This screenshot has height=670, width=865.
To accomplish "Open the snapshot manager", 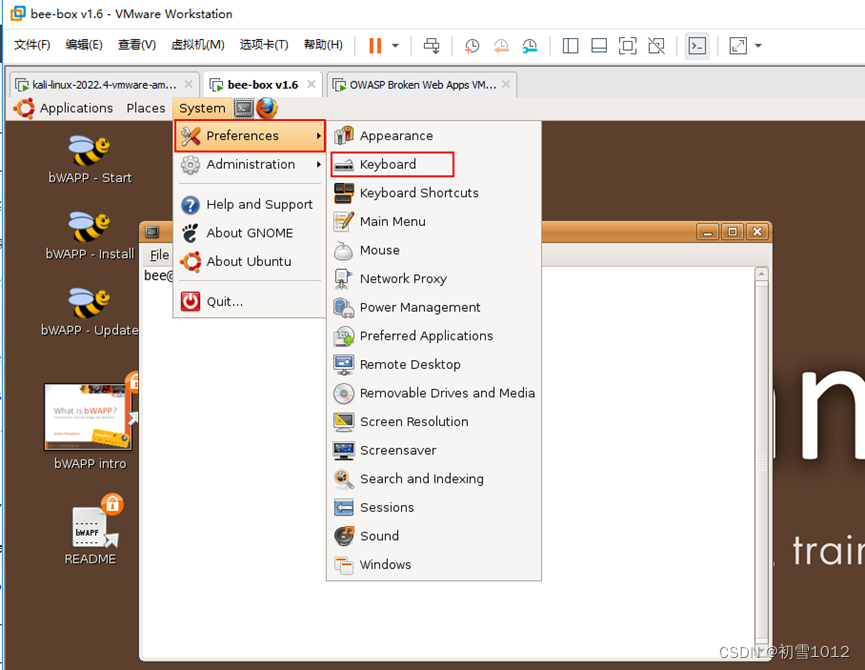I will (530, 46).
